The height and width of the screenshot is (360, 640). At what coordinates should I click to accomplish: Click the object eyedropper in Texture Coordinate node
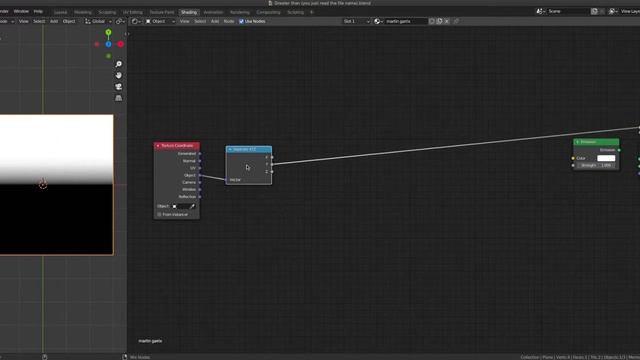[193, 206]
